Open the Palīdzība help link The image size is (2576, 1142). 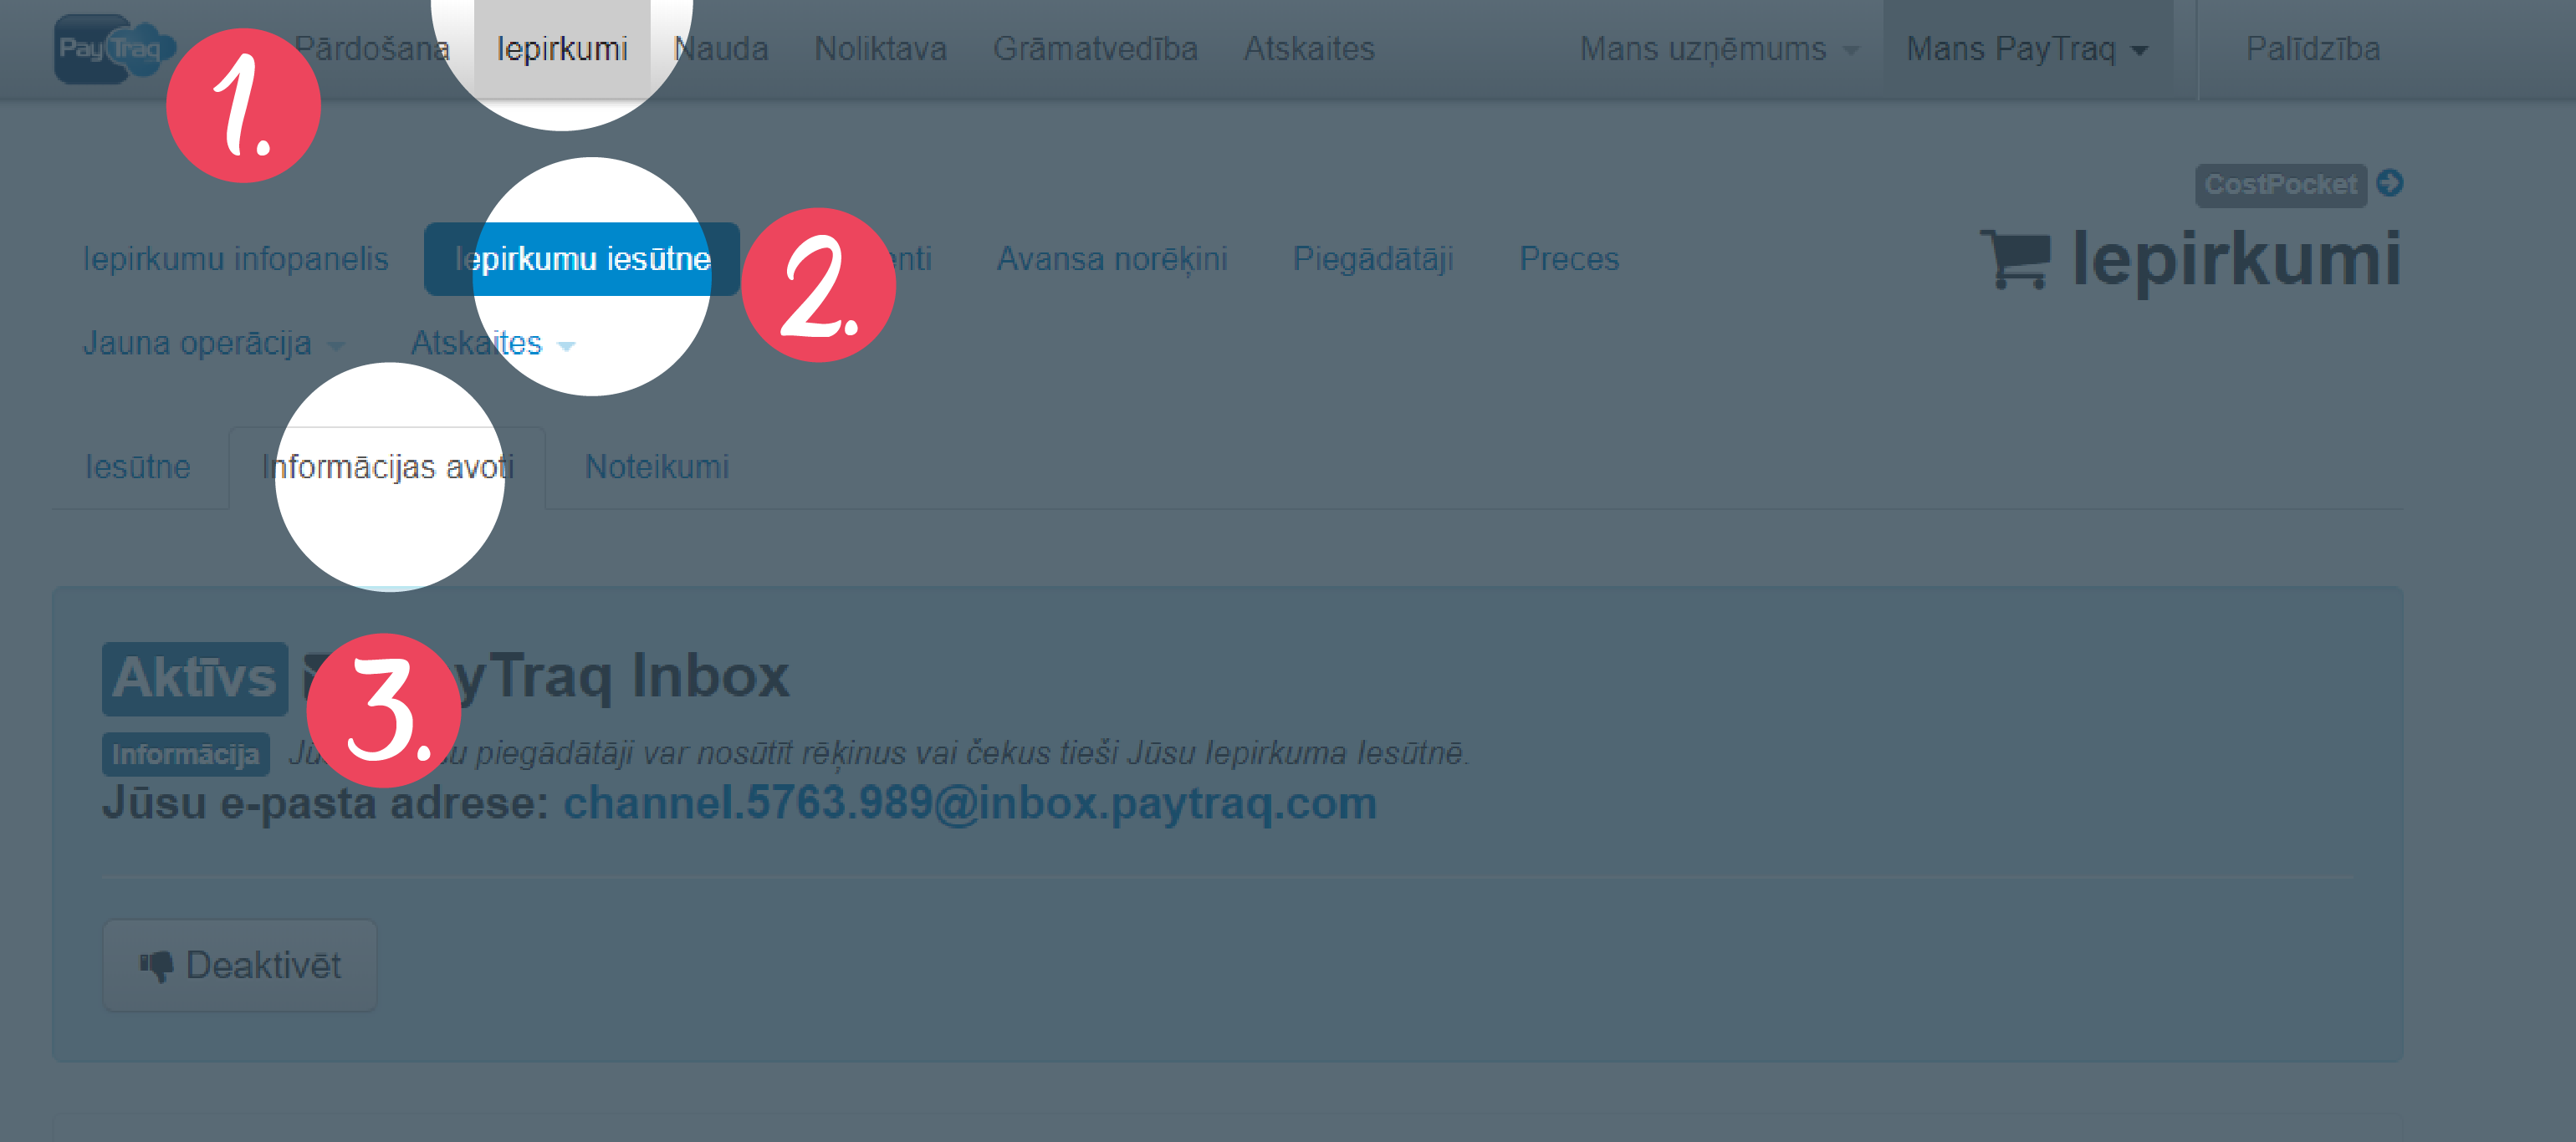[2312, 48]
